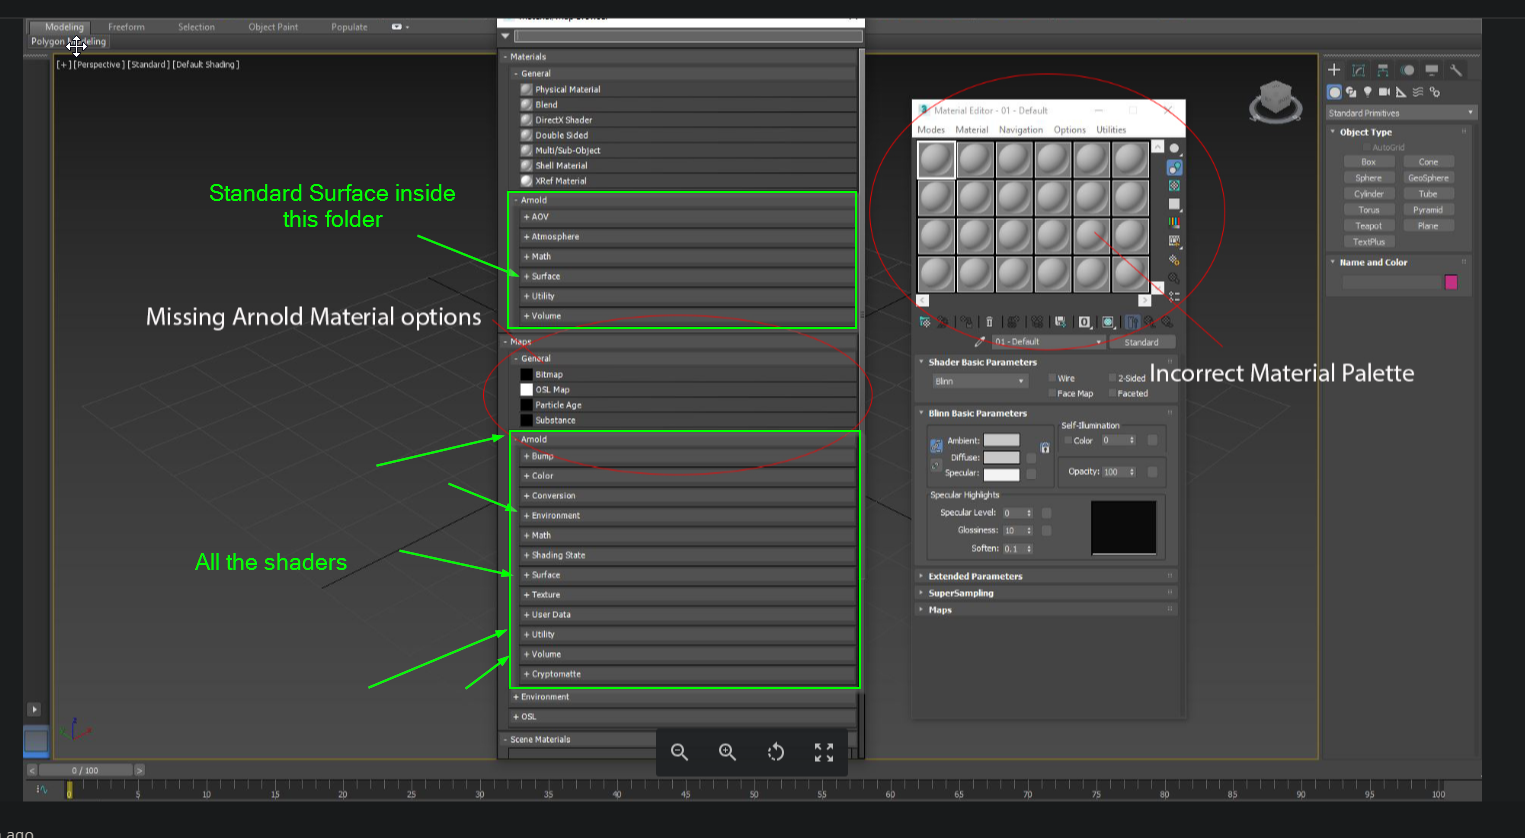Image resolution: width=1525 pixels, height=838 pixels.
Task: Toggle the Self-Illumination Color checkbox
Action: pyautogui.click(x=1068, y=440)
